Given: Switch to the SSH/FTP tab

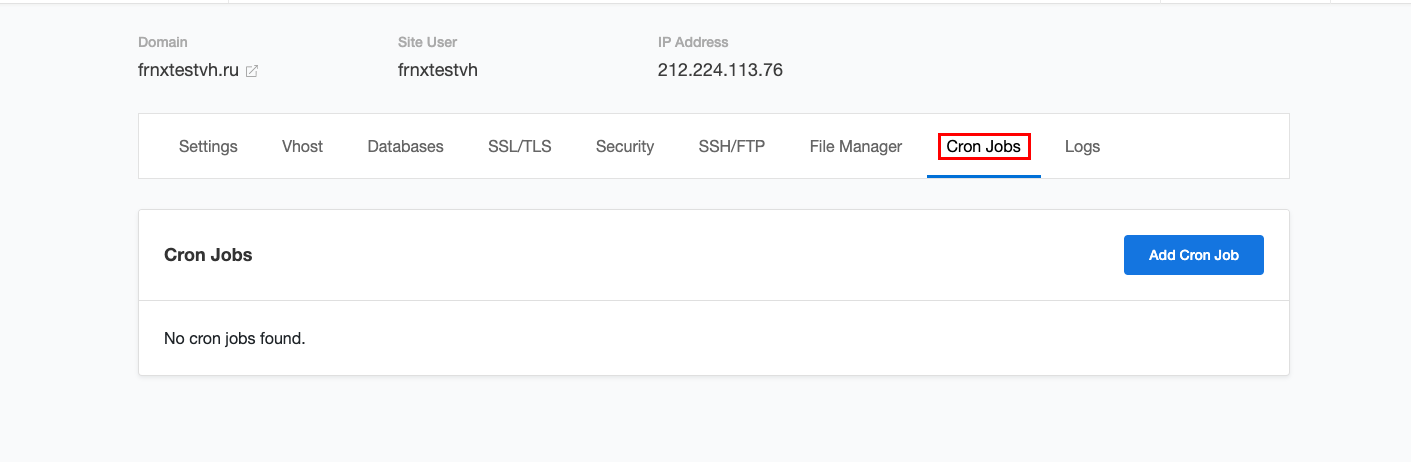Looking at the screenshot, I should tap(731, 146).
